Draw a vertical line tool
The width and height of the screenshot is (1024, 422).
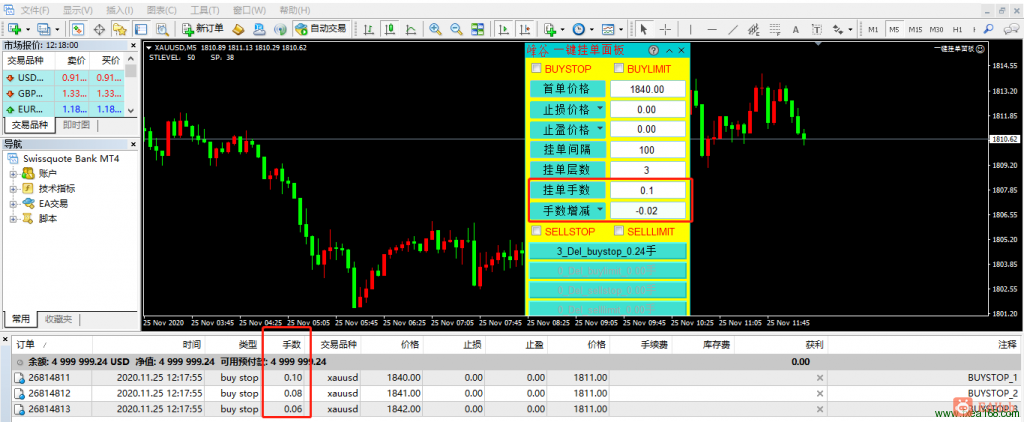[690, 29]
